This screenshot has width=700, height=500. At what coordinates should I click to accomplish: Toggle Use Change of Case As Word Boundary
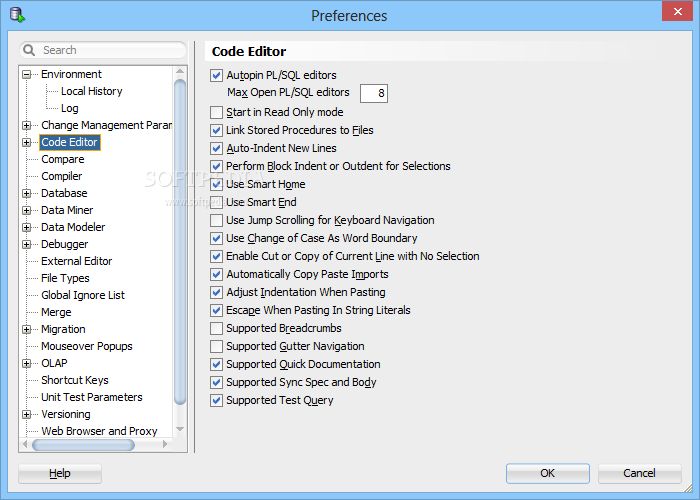tap(217, 238)
